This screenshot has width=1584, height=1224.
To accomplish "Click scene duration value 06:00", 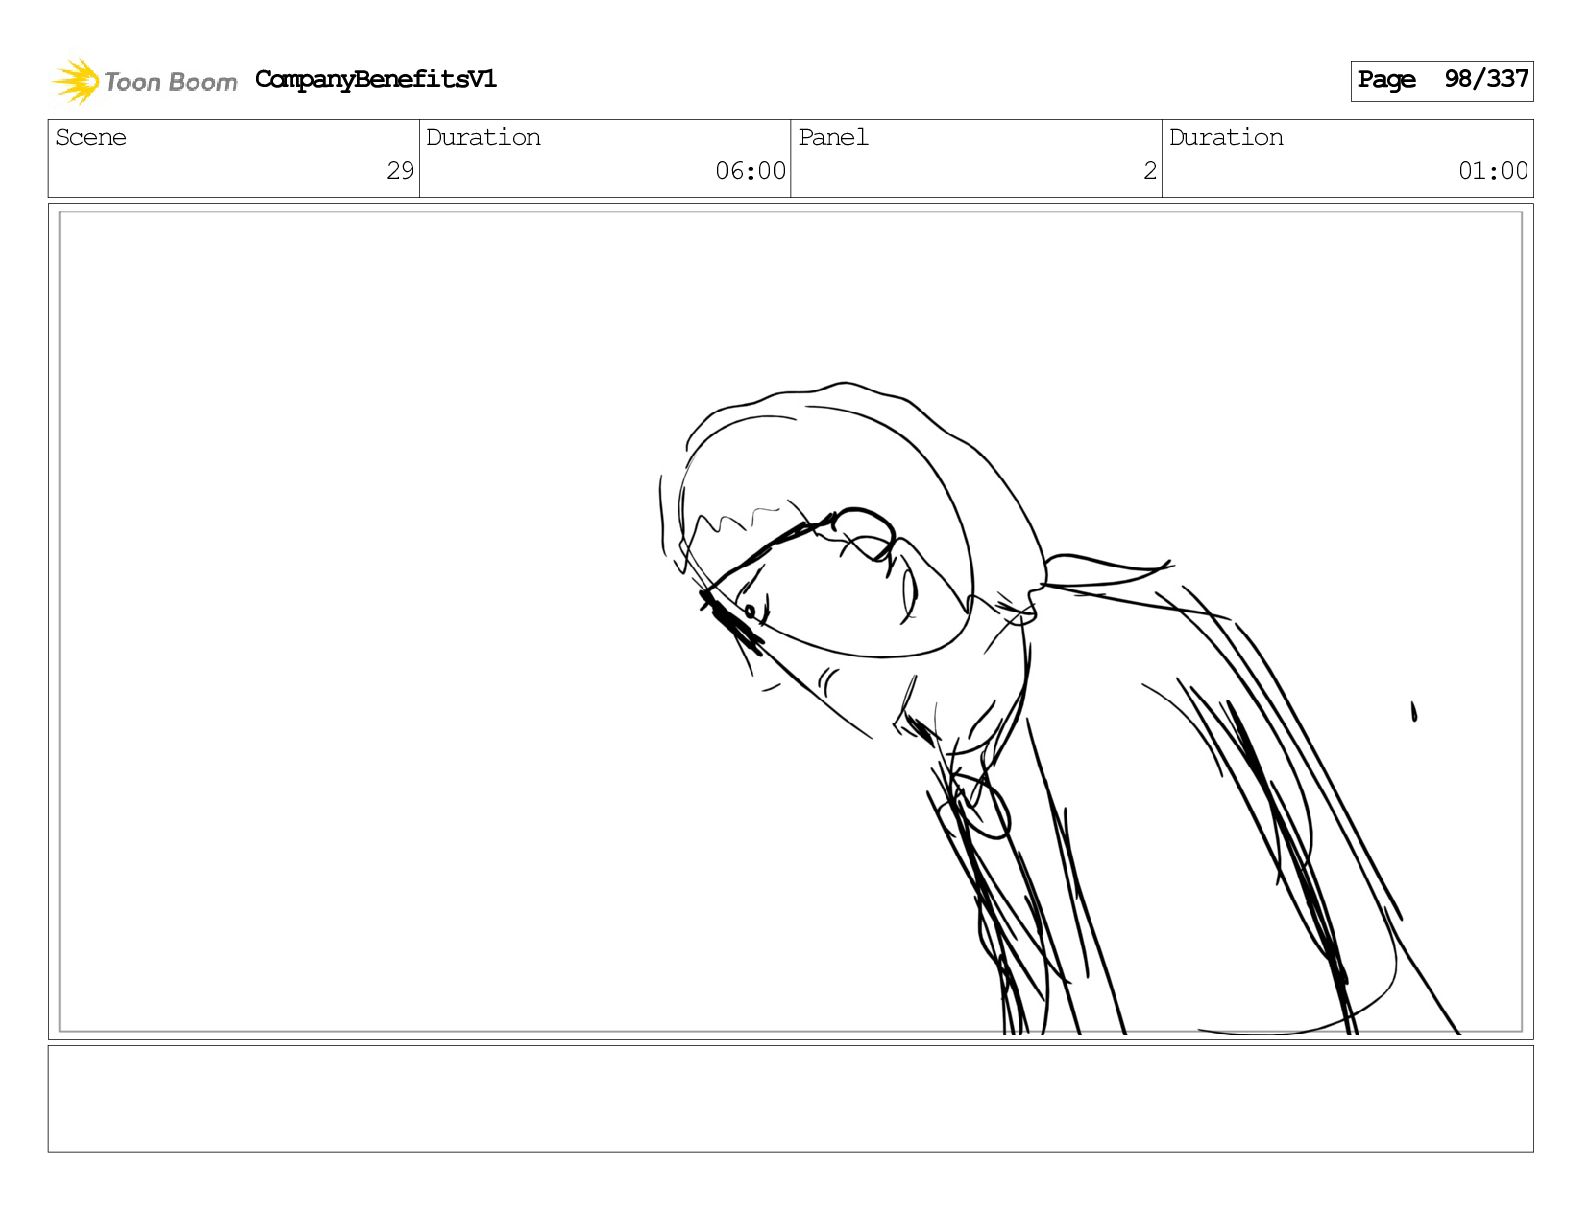I will tap(750, 171).
